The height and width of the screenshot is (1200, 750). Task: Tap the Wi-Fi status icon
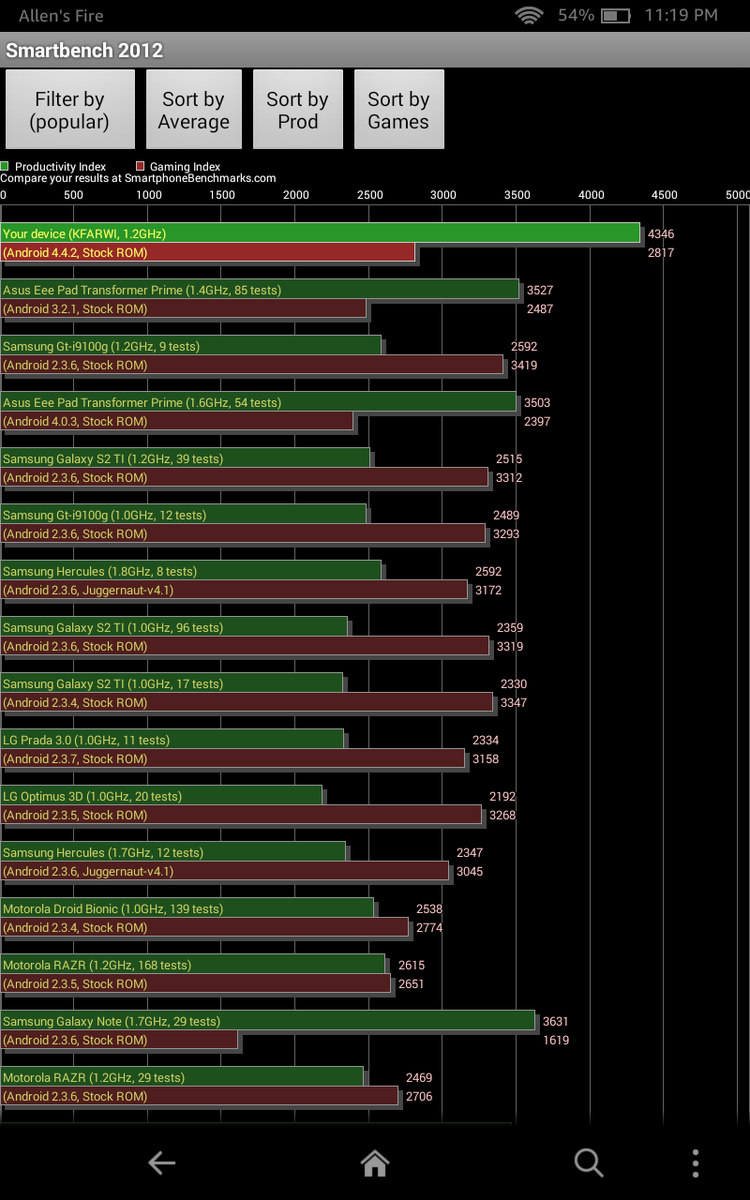(530, 15)
